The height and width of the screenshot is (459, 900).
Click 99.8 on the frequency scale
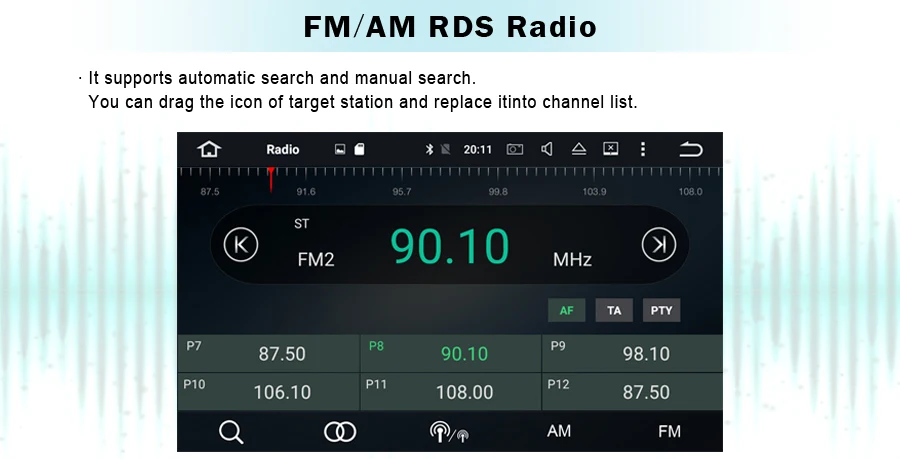[498, 192]
